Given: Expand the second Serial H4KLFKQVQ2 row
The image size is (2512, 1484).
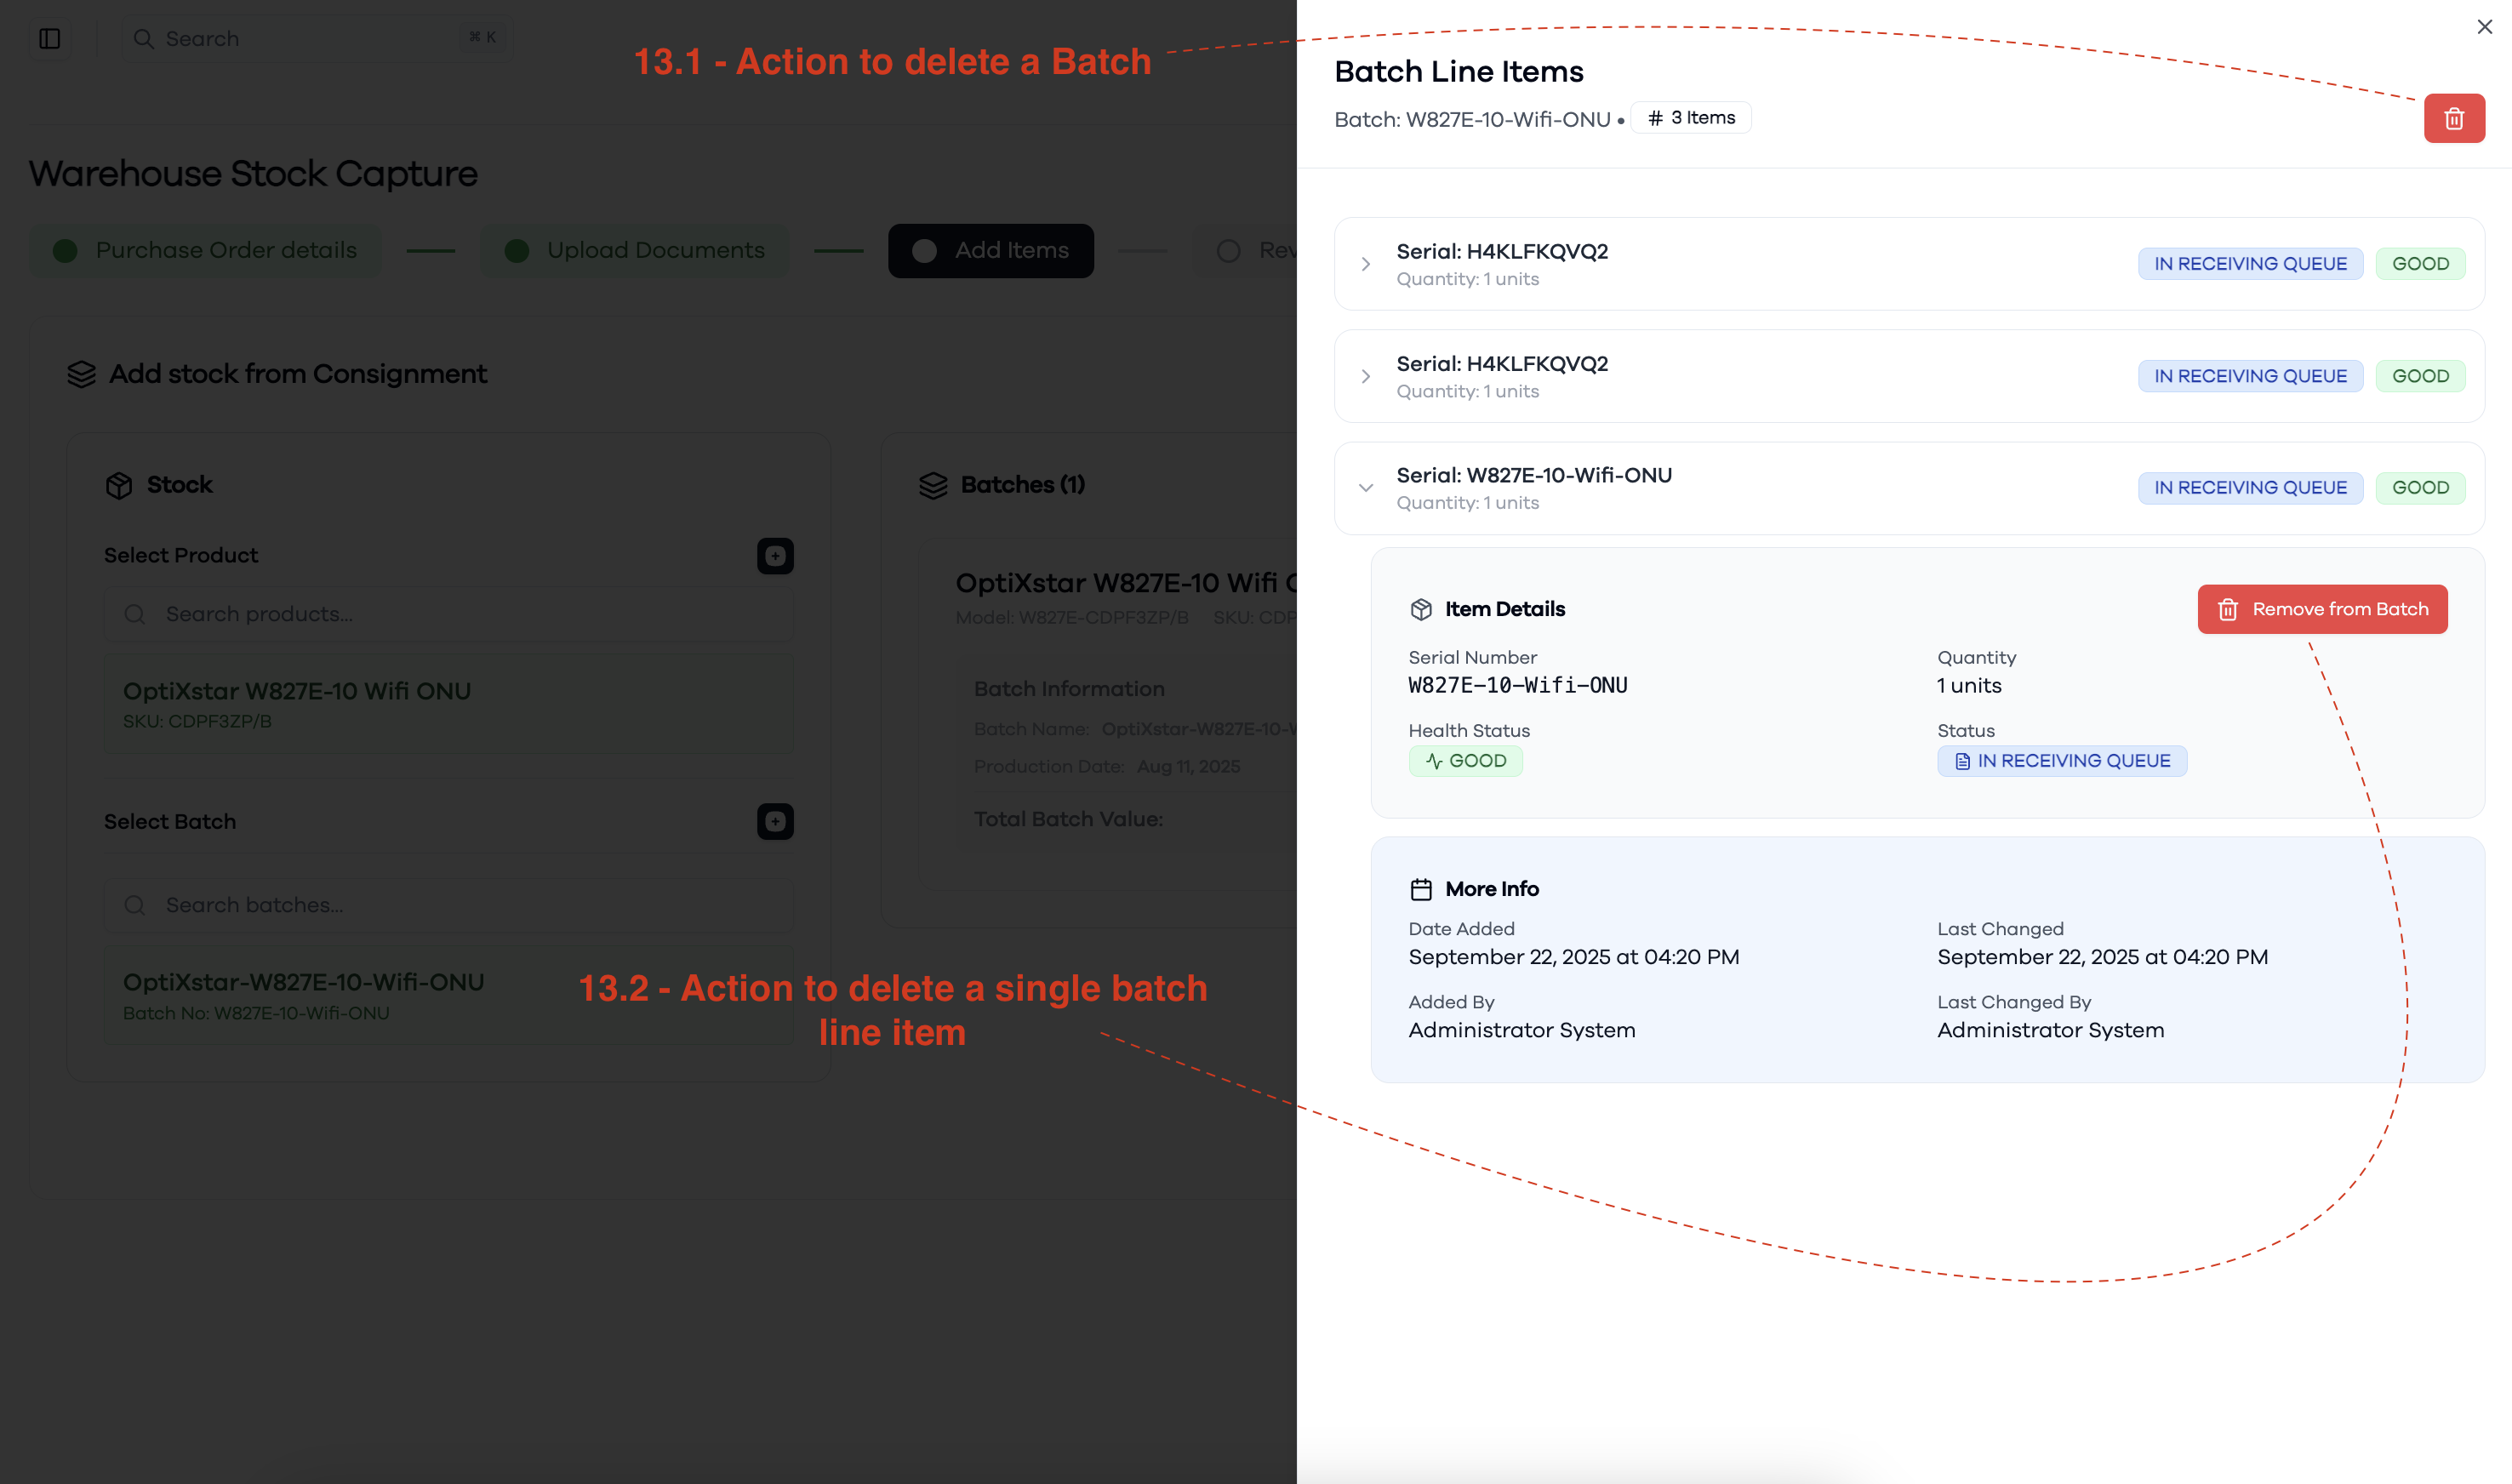Looking at the screenshot, I should [1365, 376].
